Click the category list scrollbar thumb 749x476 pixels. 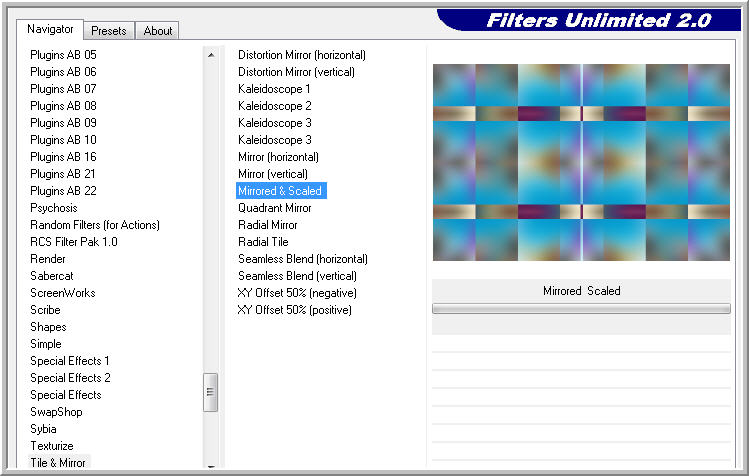point(210,392)
